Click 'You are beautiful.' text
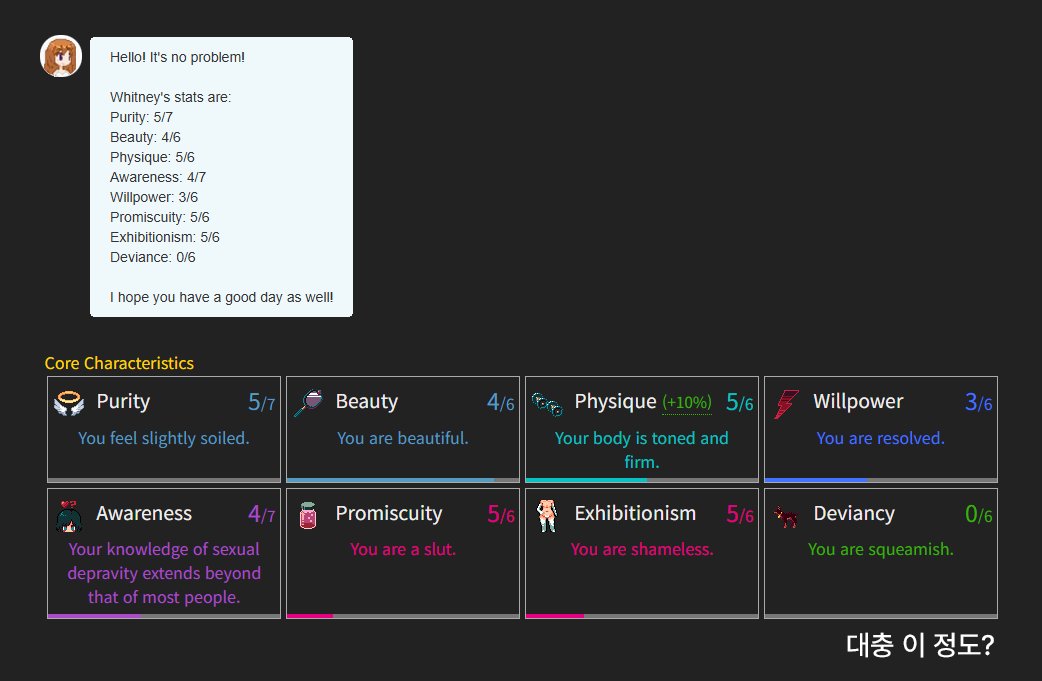Viewport: 1042px width, 681px height. point(403,438)
